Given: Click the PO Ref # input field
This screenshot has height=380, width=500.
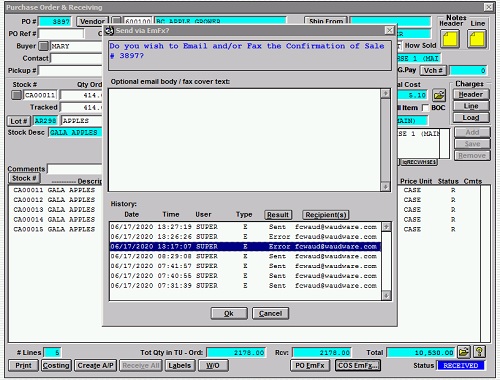Looking at the screenshot, I should pyautogui.click(x=61, y=34).
